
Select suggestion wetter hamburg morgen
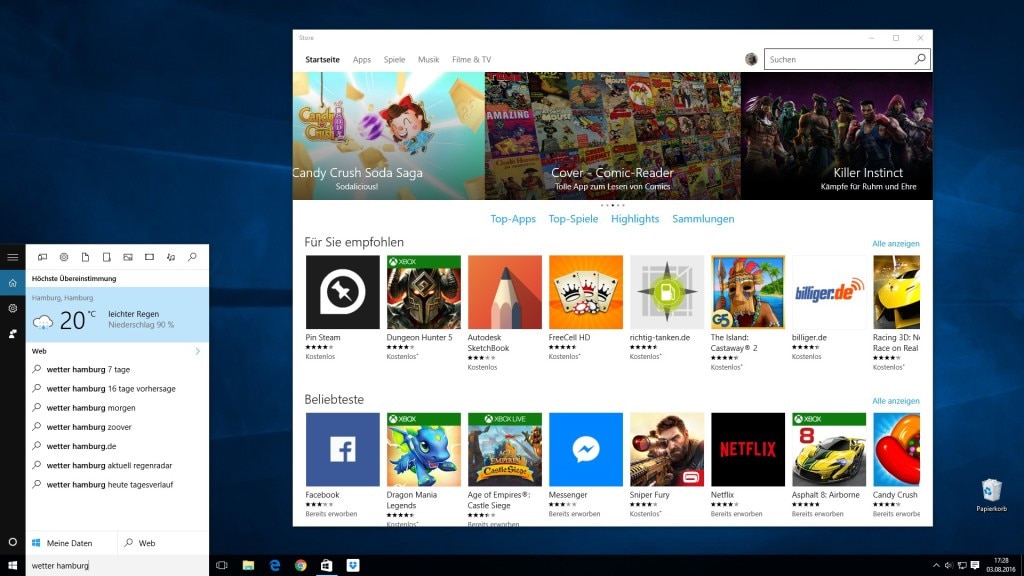(x=118, y=408)
